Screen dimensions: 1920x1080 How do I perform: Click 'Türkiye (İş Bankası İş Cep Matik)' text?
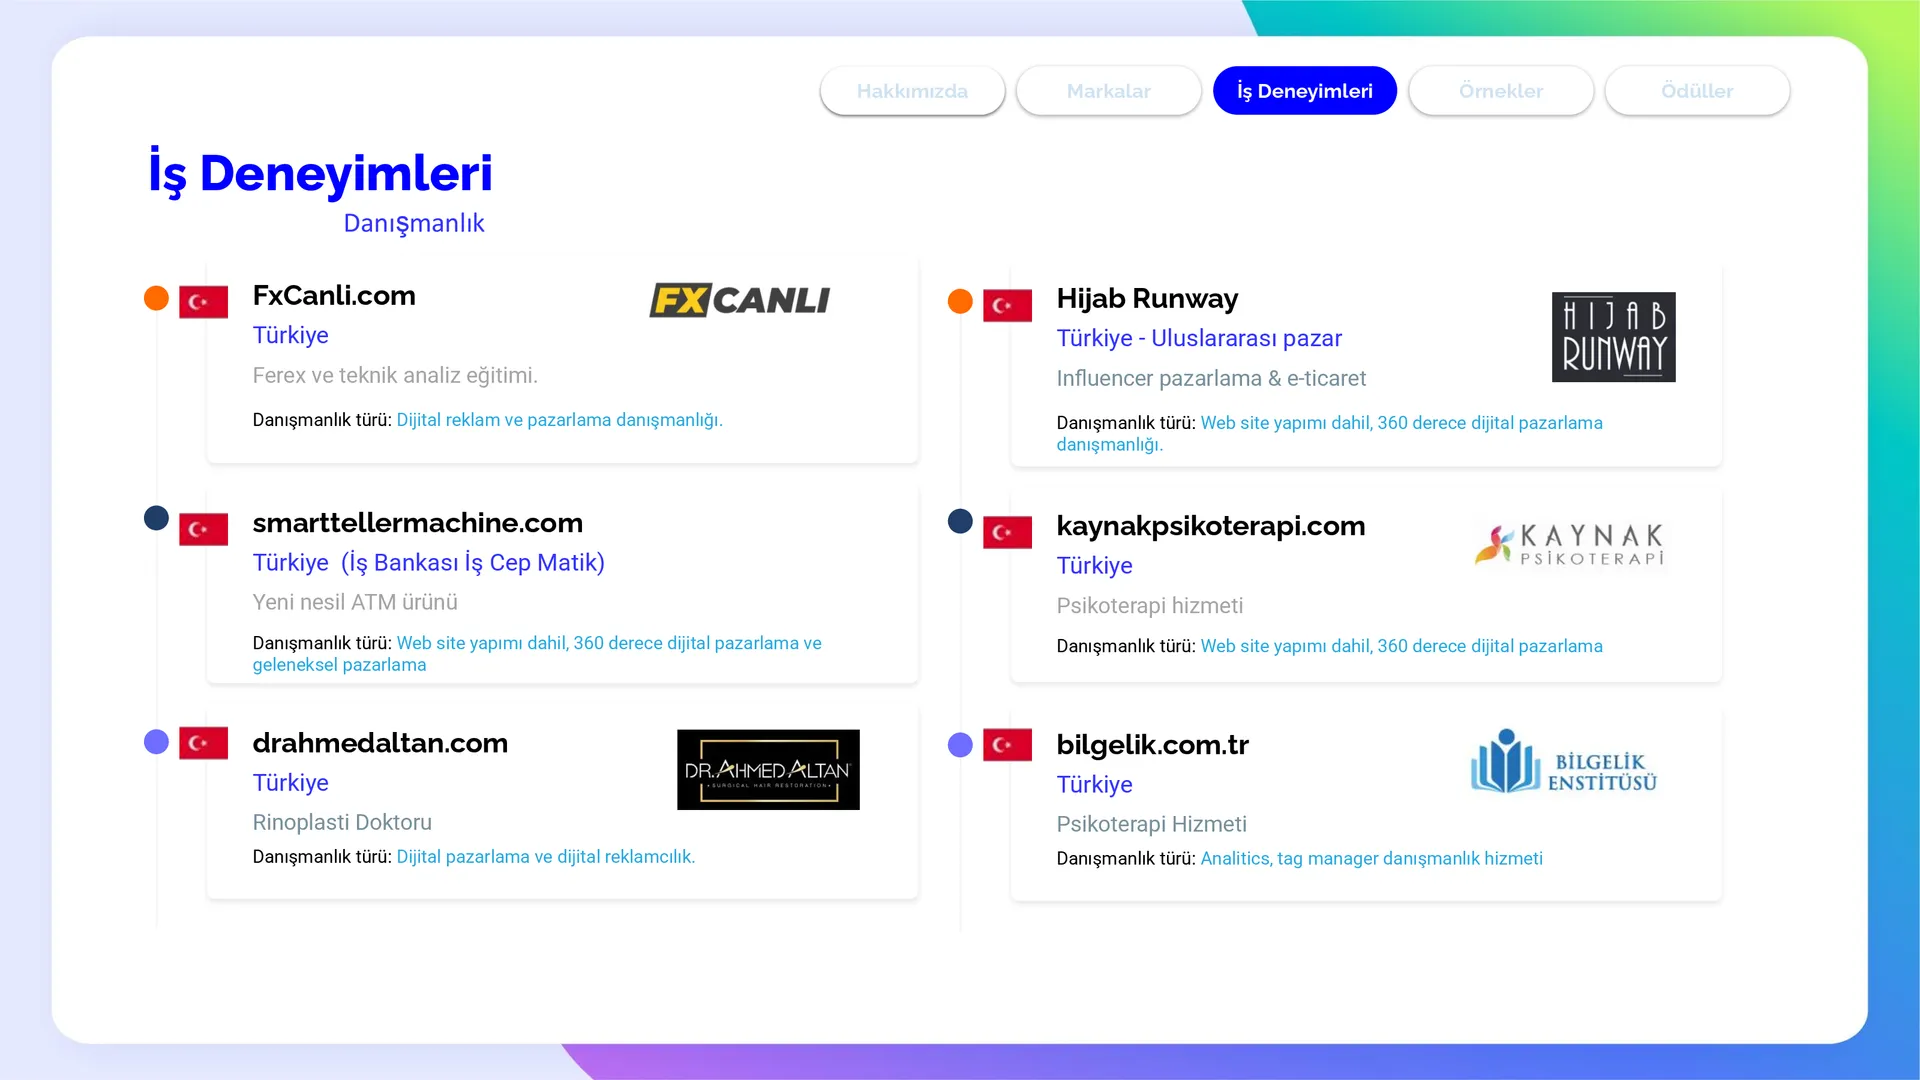click(429, 563)
